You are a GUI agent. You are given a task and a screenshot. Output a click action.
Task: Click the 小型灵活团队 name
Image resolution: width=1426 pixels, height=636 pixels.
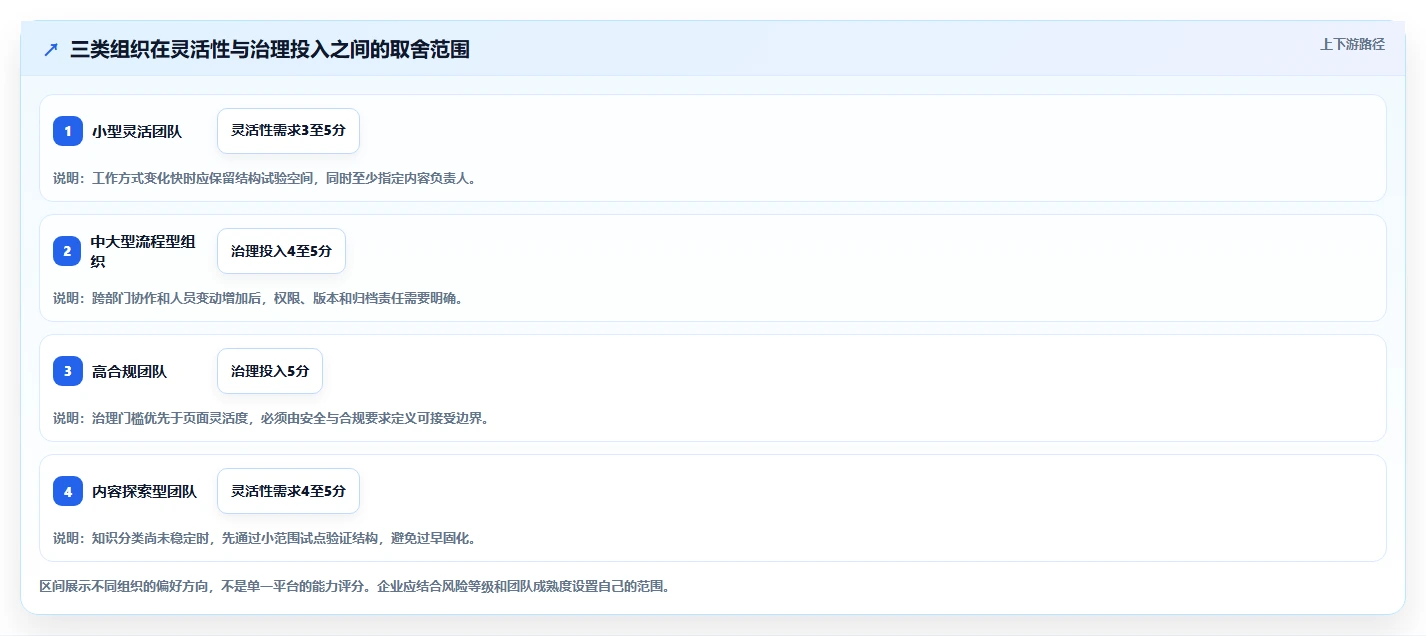click(x=137, y=131)
